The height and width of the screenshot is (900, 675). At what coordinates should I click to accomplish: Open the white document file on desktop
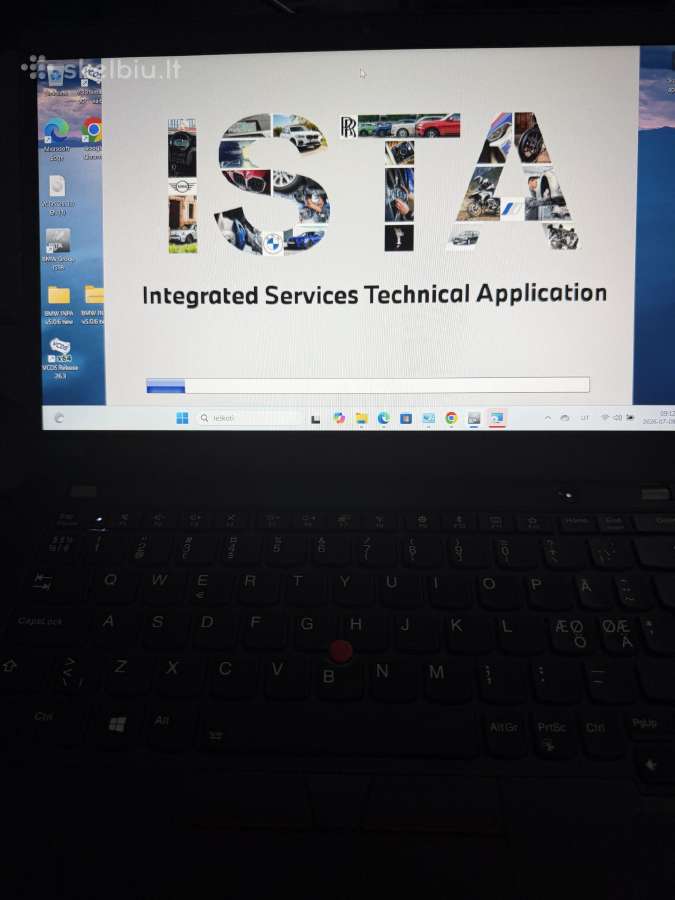coord(57,195)
